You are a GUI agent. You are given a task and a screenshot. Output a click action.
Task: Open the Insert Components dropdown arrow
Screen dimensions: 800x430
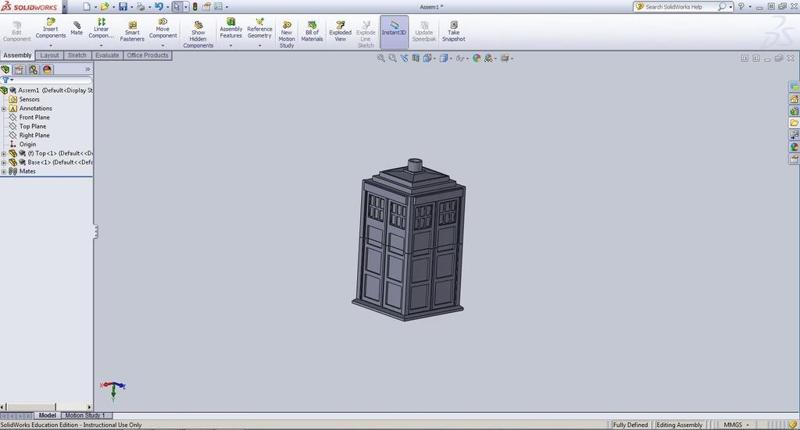point(51,45)
